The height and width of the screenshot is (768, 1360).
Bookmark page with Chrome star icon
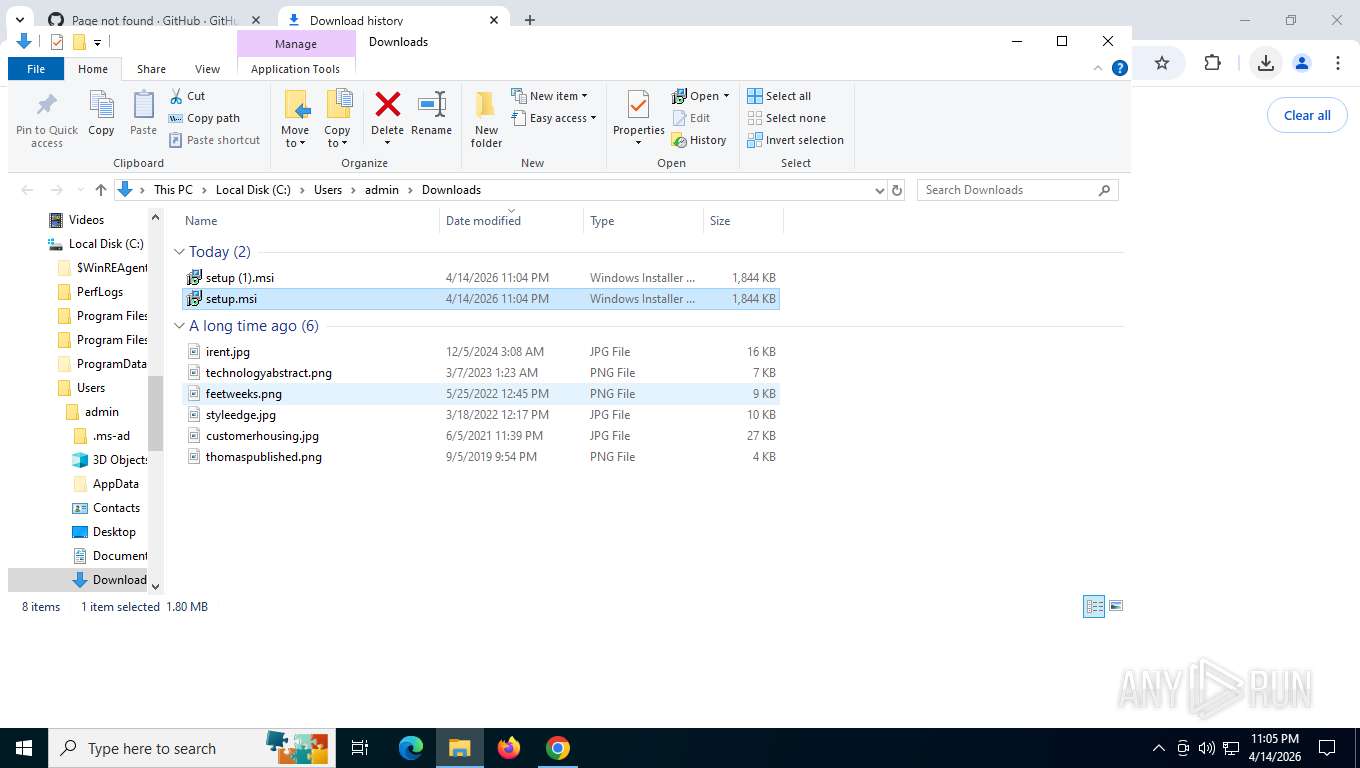coord(1162,63)
